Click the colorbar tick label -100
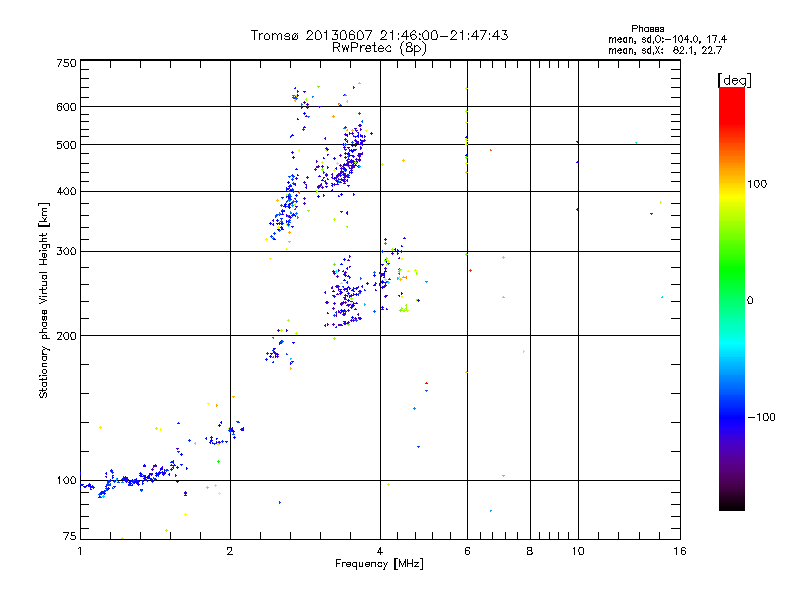 [761, 417]
